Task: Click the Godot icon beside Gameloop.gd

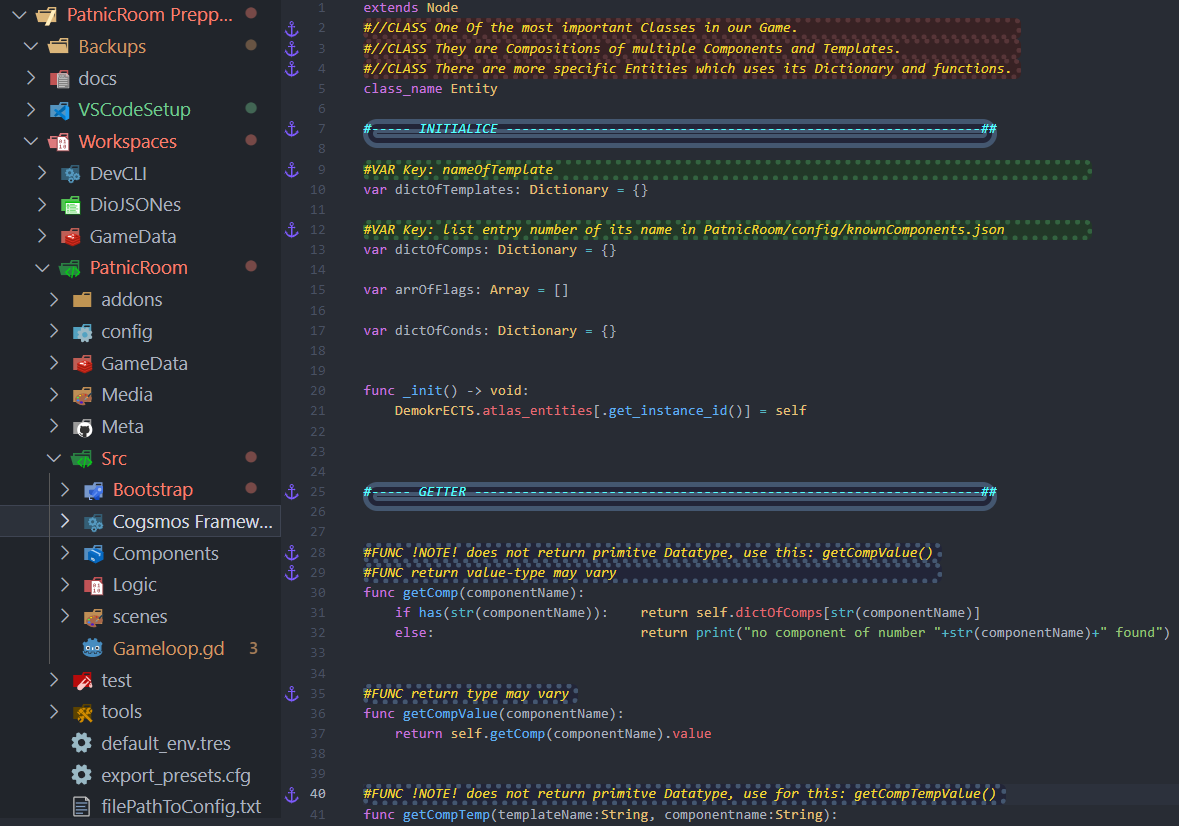Action: [93, 649]
